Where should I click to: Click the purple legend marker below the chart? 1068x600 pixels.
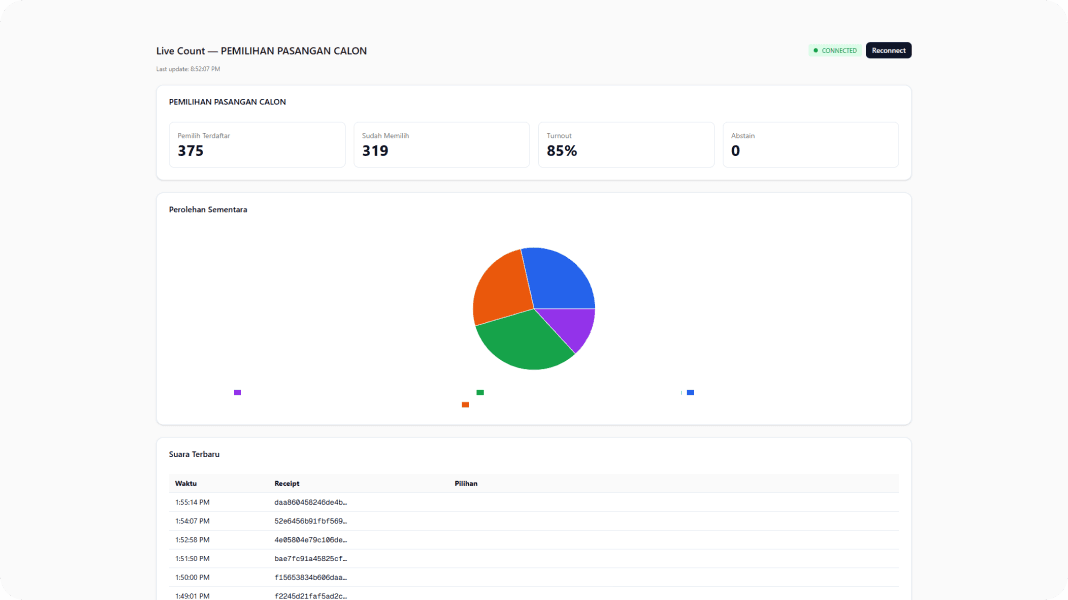237,393
